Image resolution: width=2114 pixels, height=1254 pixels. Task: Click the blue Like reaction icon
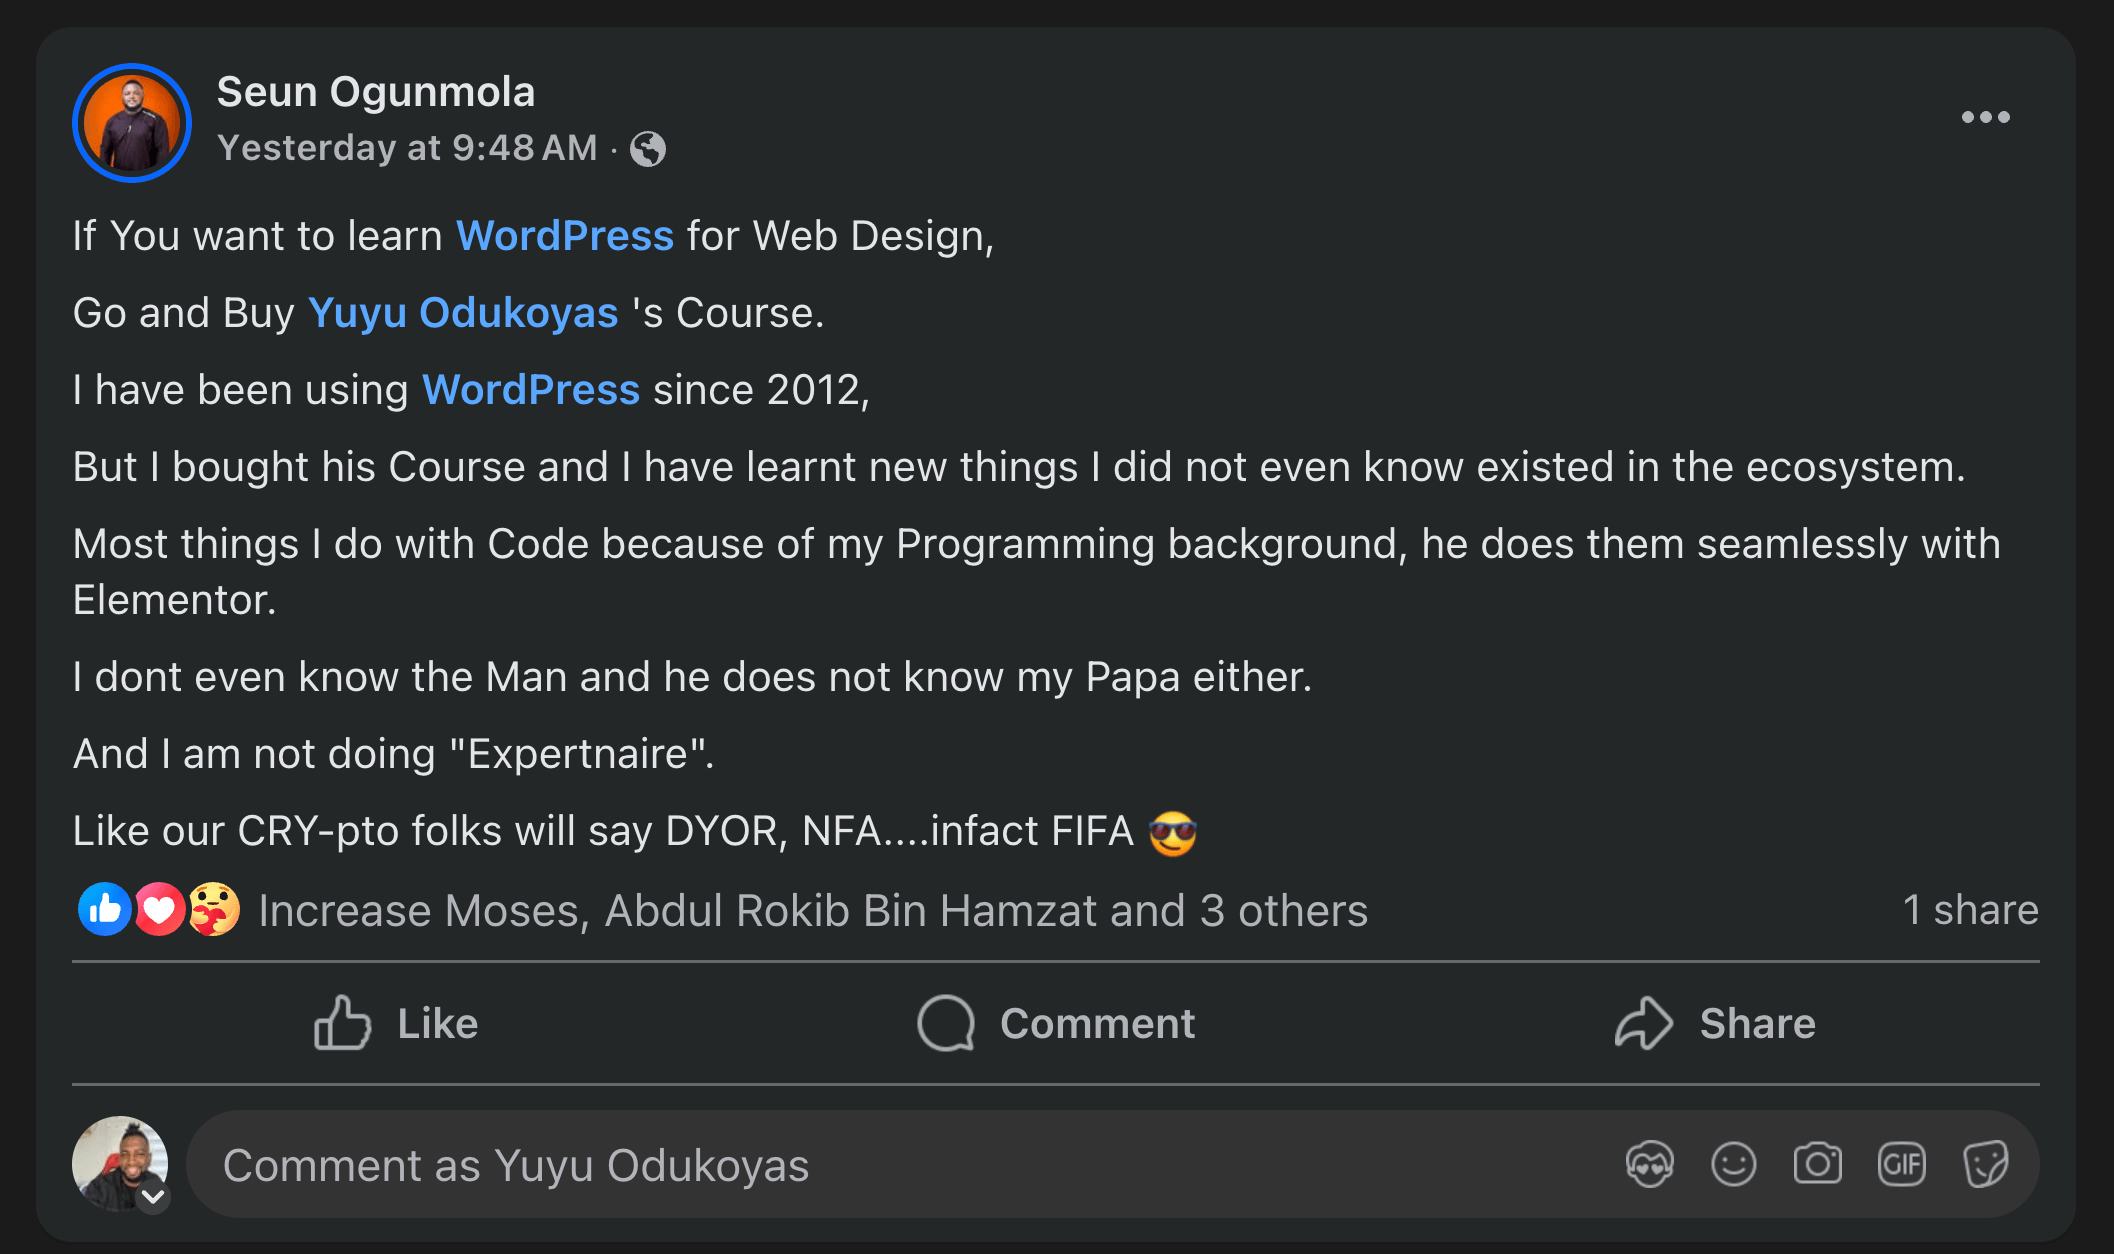click(105, 909)
